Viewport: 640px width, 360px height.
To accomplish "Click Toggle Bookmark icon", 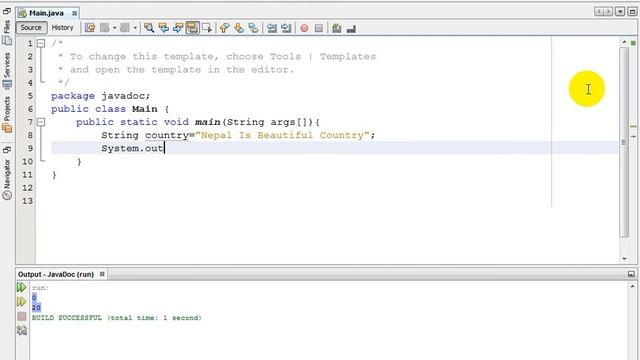I will 253,28.
